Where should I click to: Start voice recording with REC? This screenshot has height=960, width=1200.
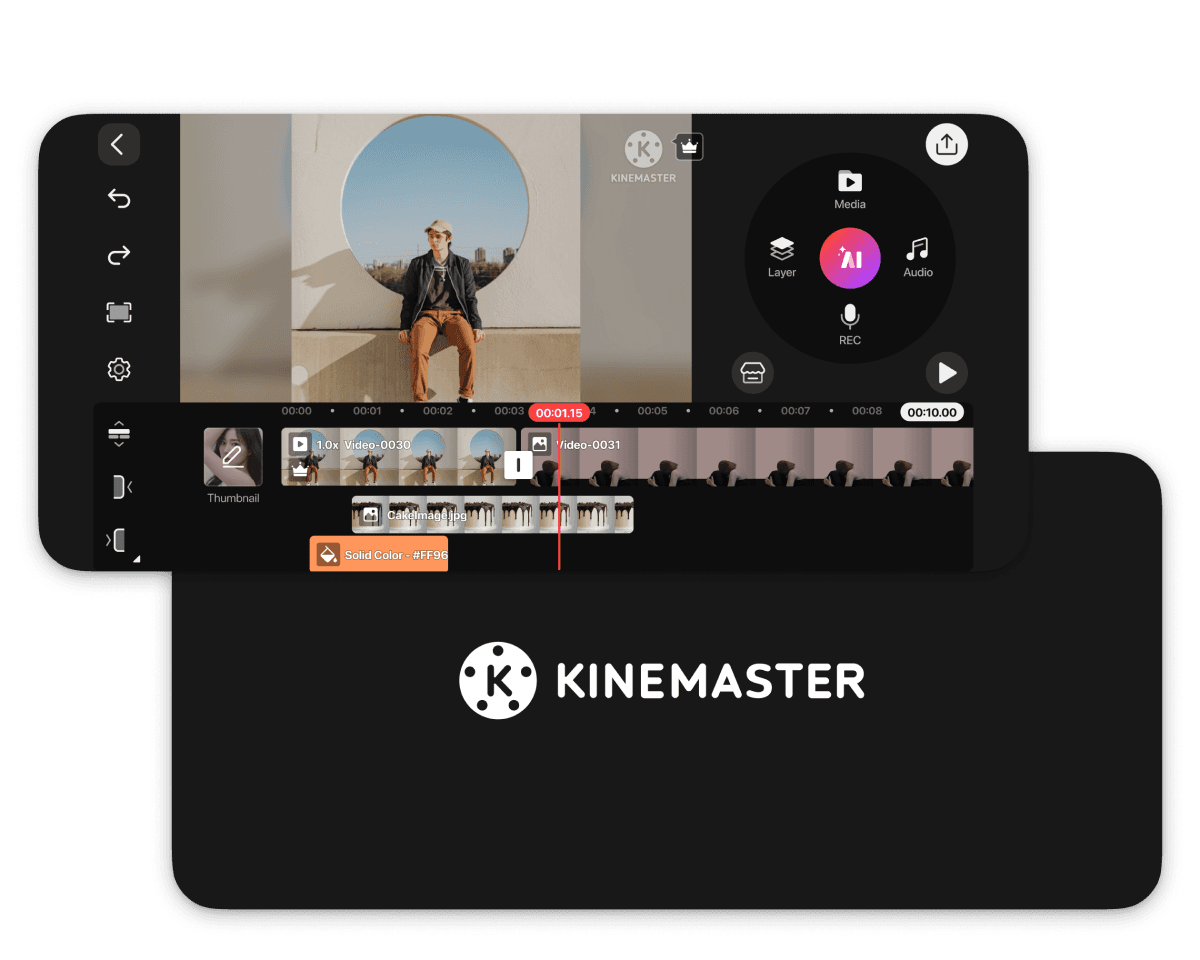point(850,325)
